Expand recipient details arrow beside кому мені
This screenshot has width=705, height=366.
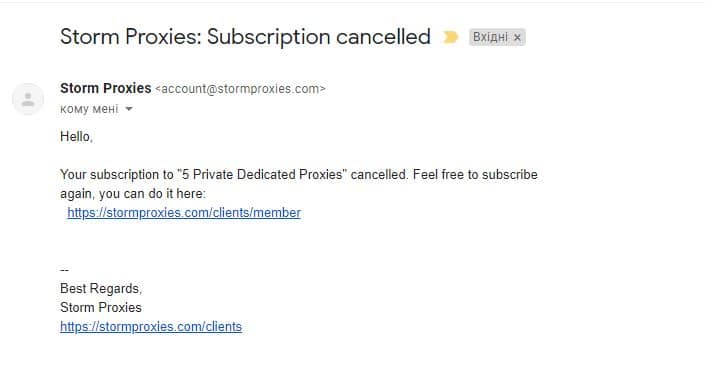tap(129, 109)
